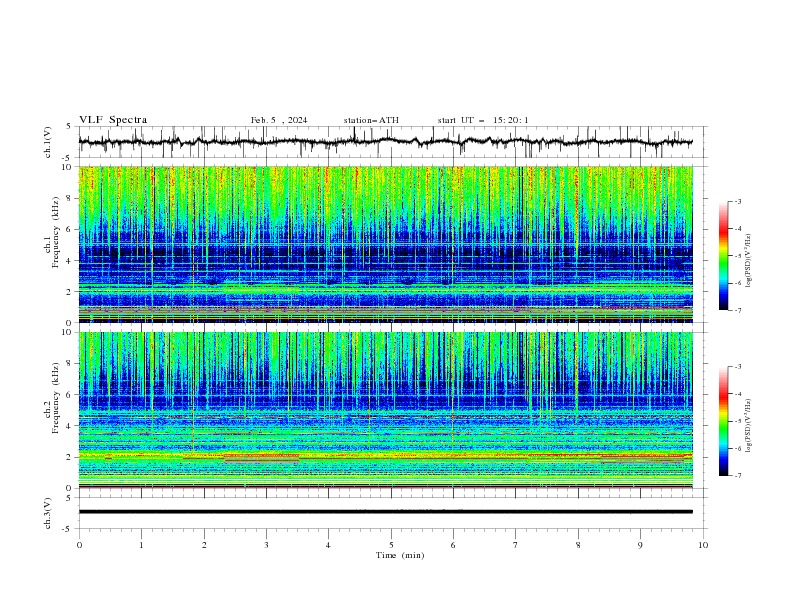Click the '9' tick on the time axis
The width and height of the screenshot is (792, 612).
(640, 545)
